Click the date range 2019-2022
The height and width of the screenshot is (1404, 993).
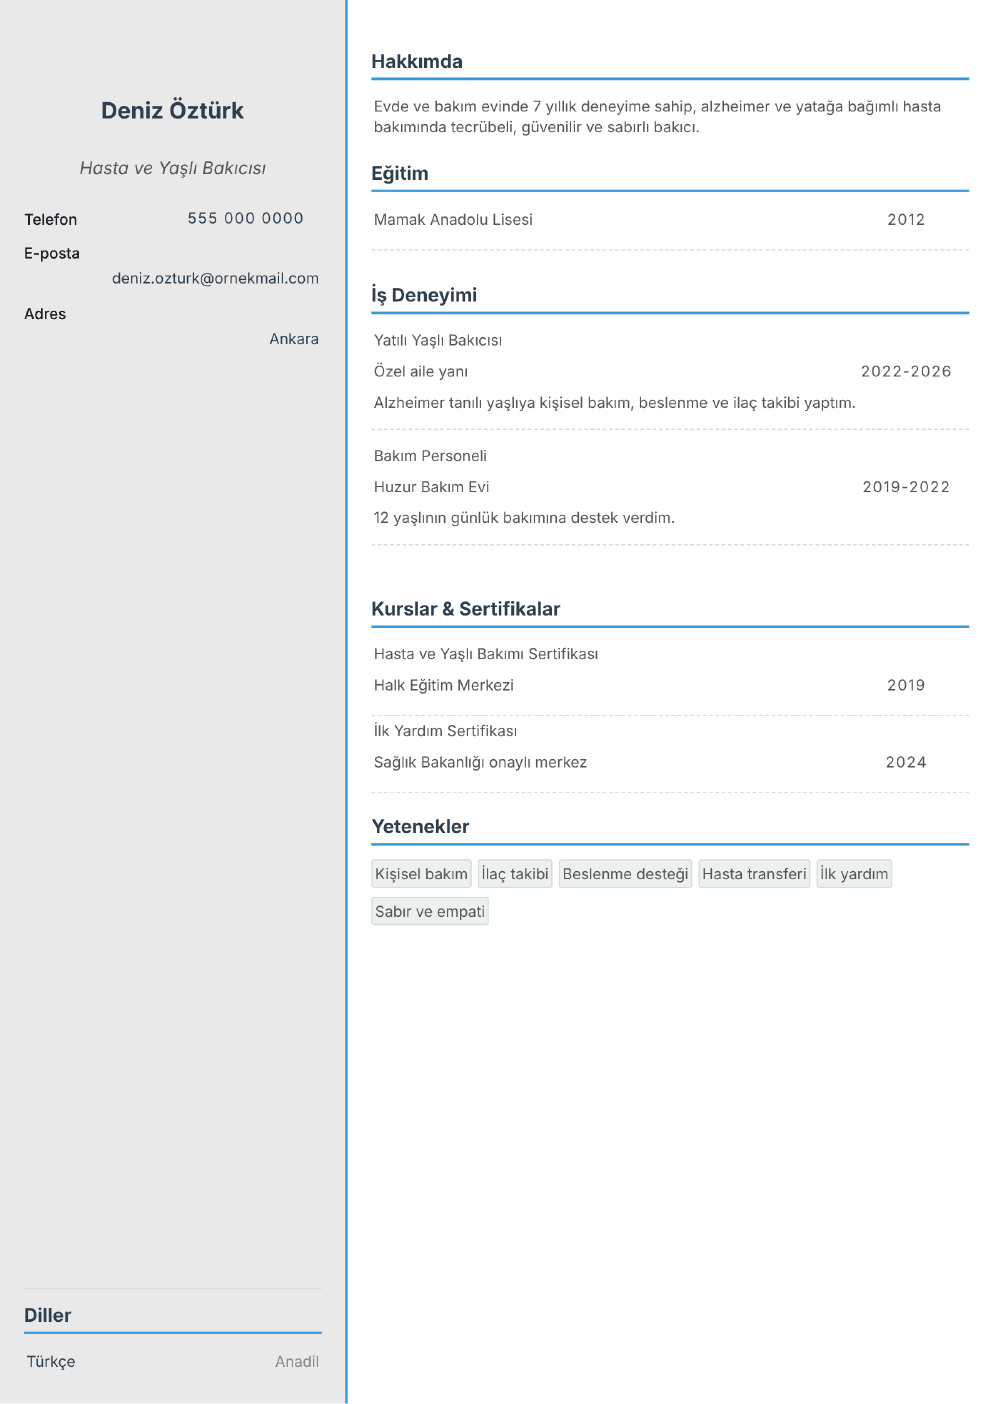click(906, 487)
